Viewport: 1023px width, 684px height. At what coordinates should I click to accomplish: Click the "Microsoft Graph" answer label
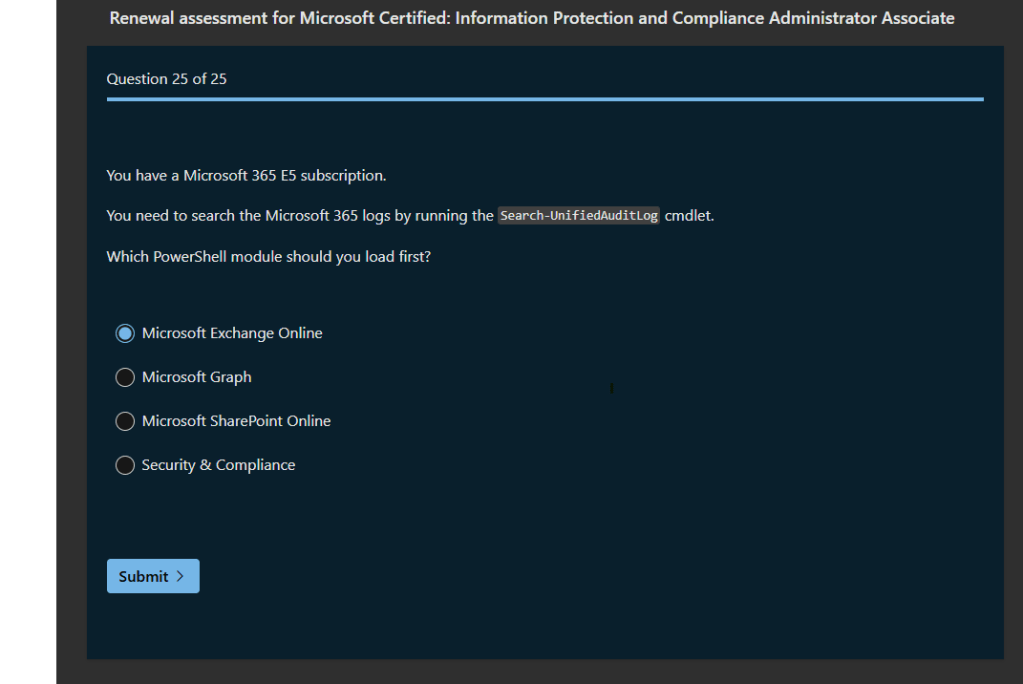tap(197, 377)
